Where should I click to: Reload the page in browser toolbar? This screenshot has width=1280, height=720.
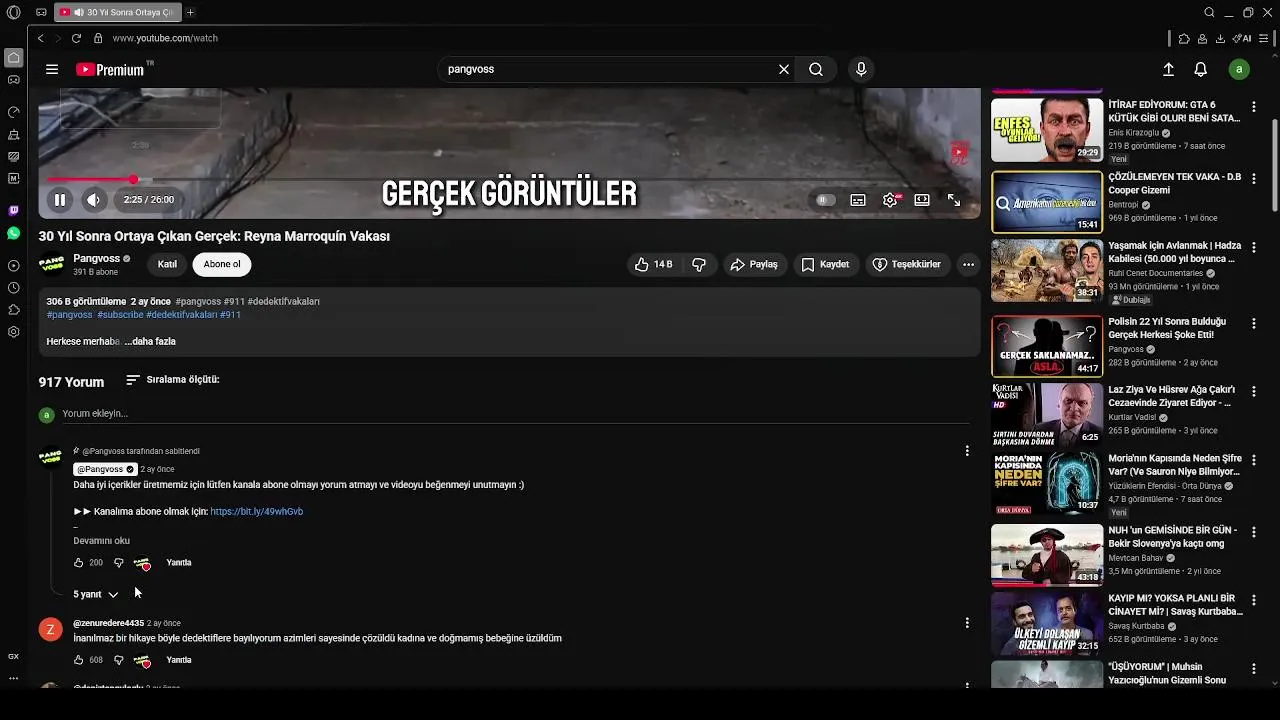click(76, 38)
